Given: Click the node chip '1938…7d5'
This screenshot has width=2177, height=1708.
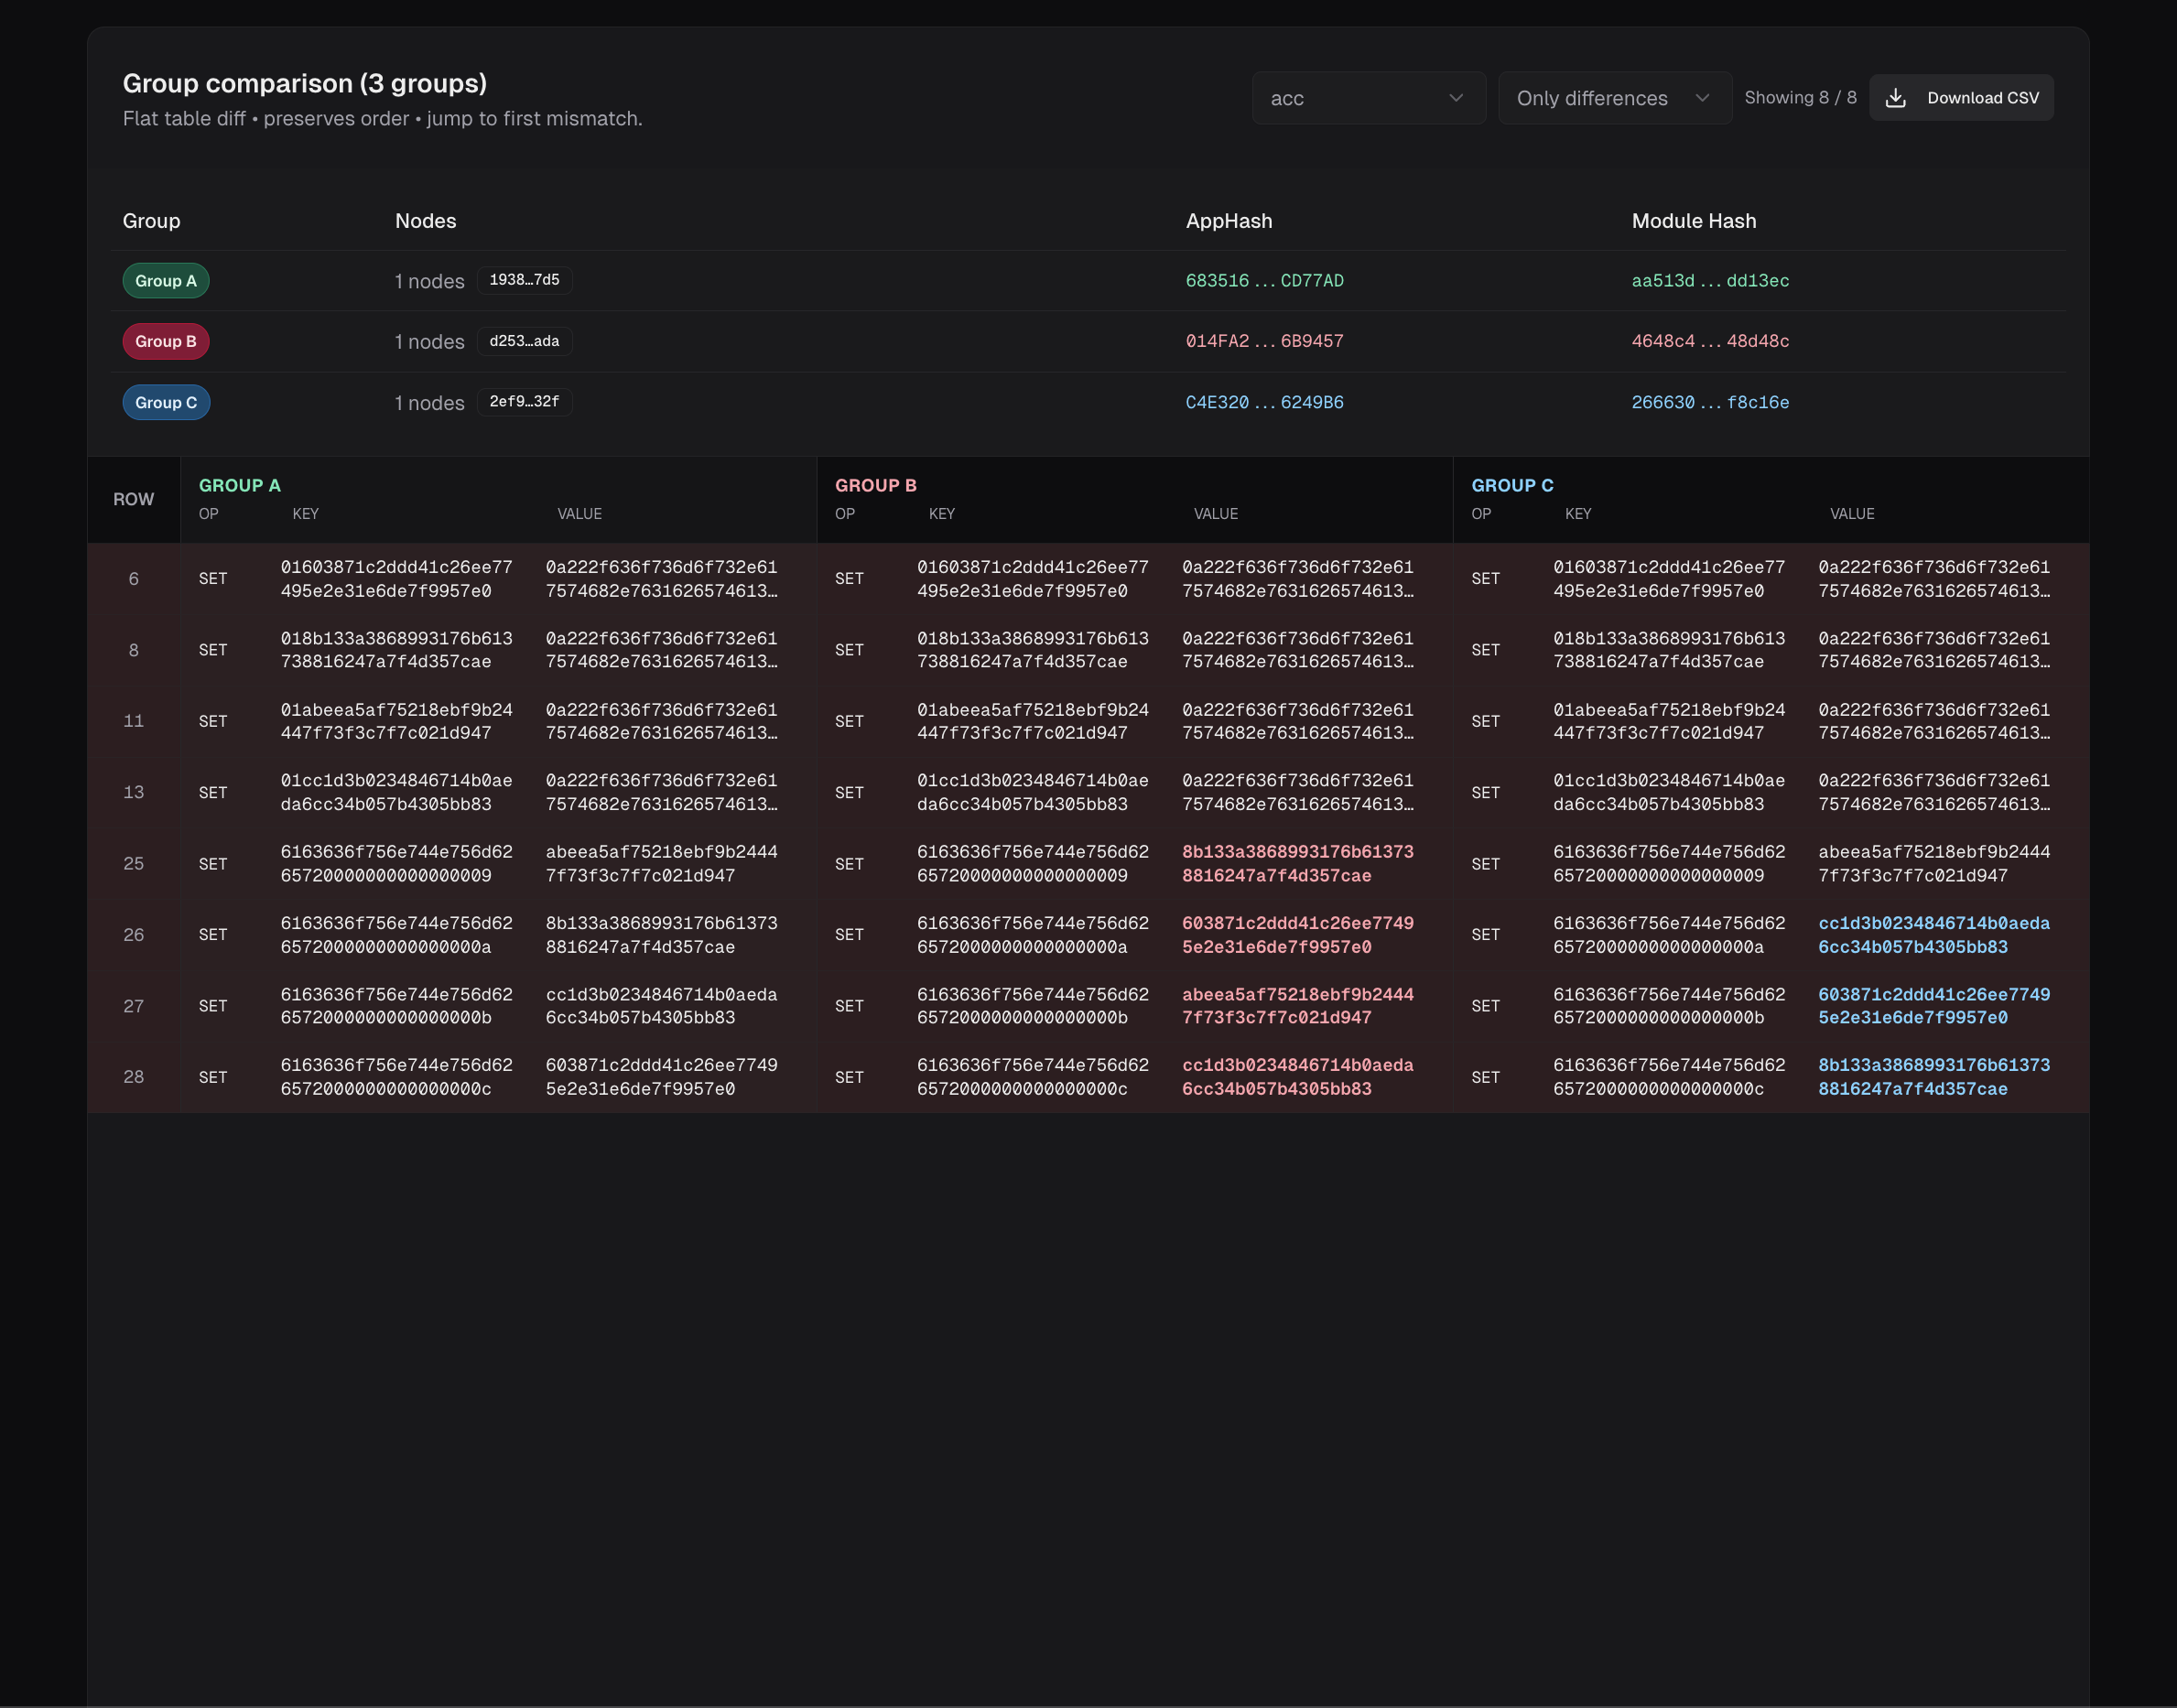Looking at the screenshot, I should (524, 280).
